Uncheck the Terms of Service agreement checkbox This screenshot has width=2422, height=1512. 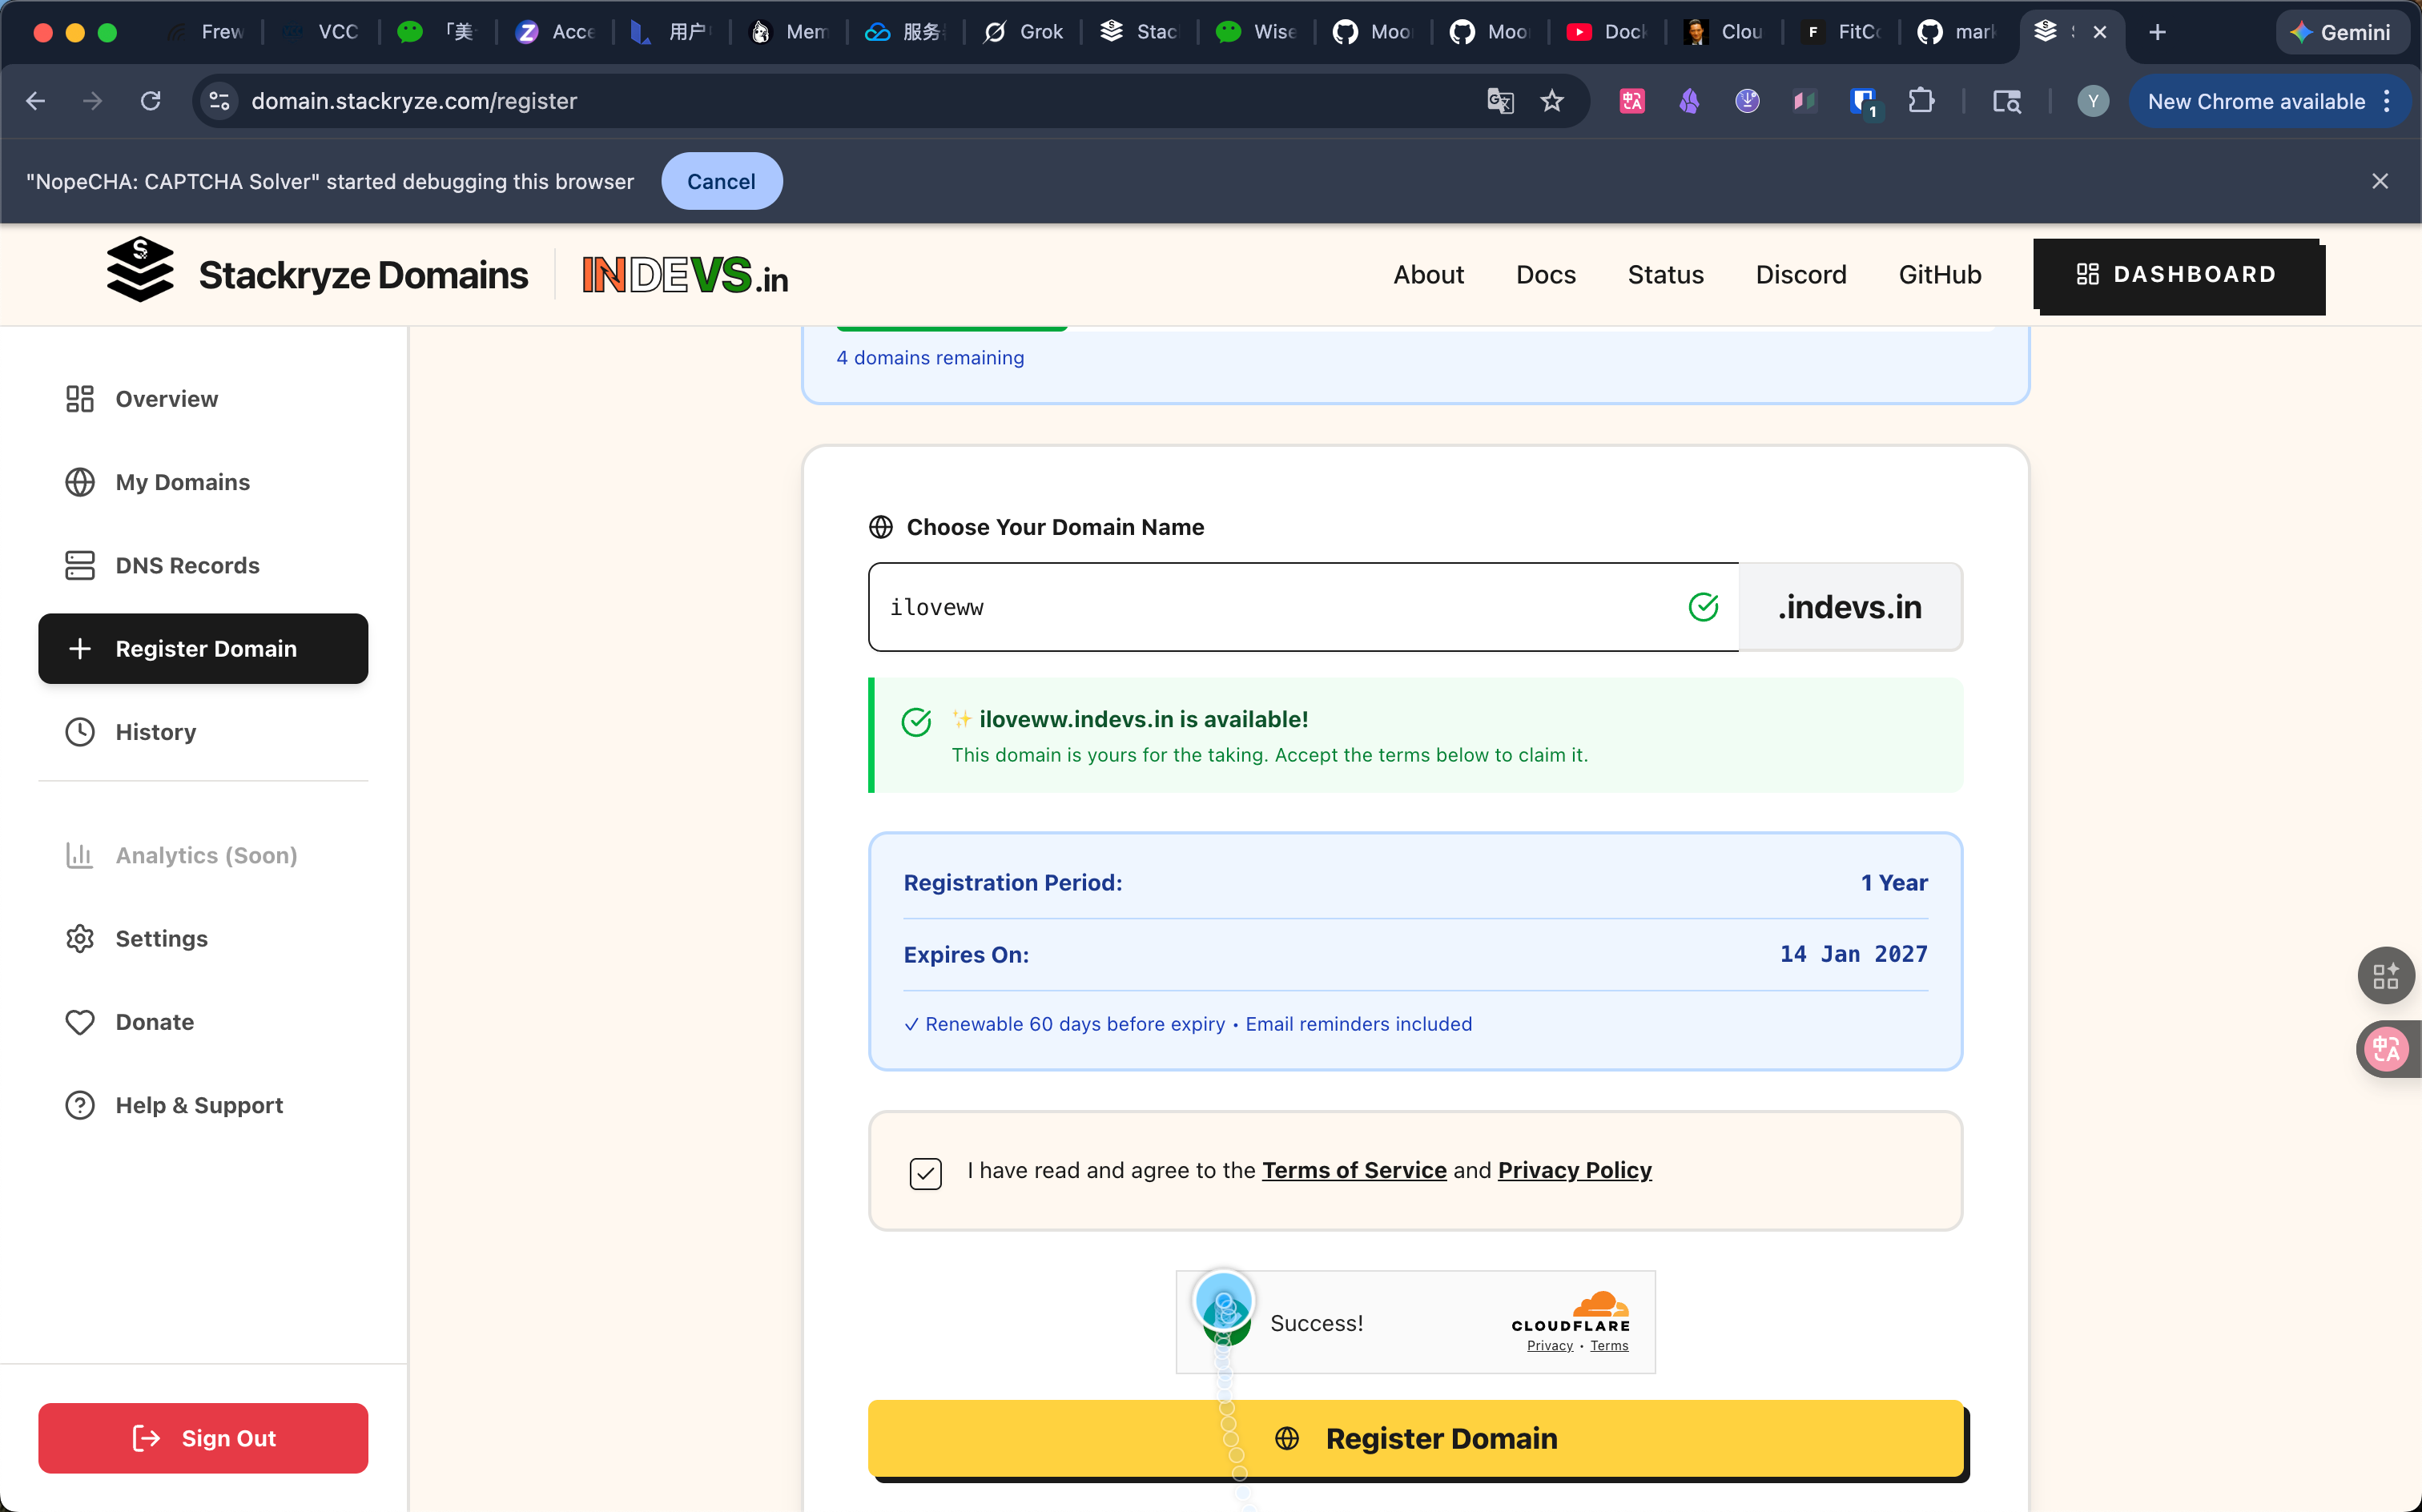926,1172
